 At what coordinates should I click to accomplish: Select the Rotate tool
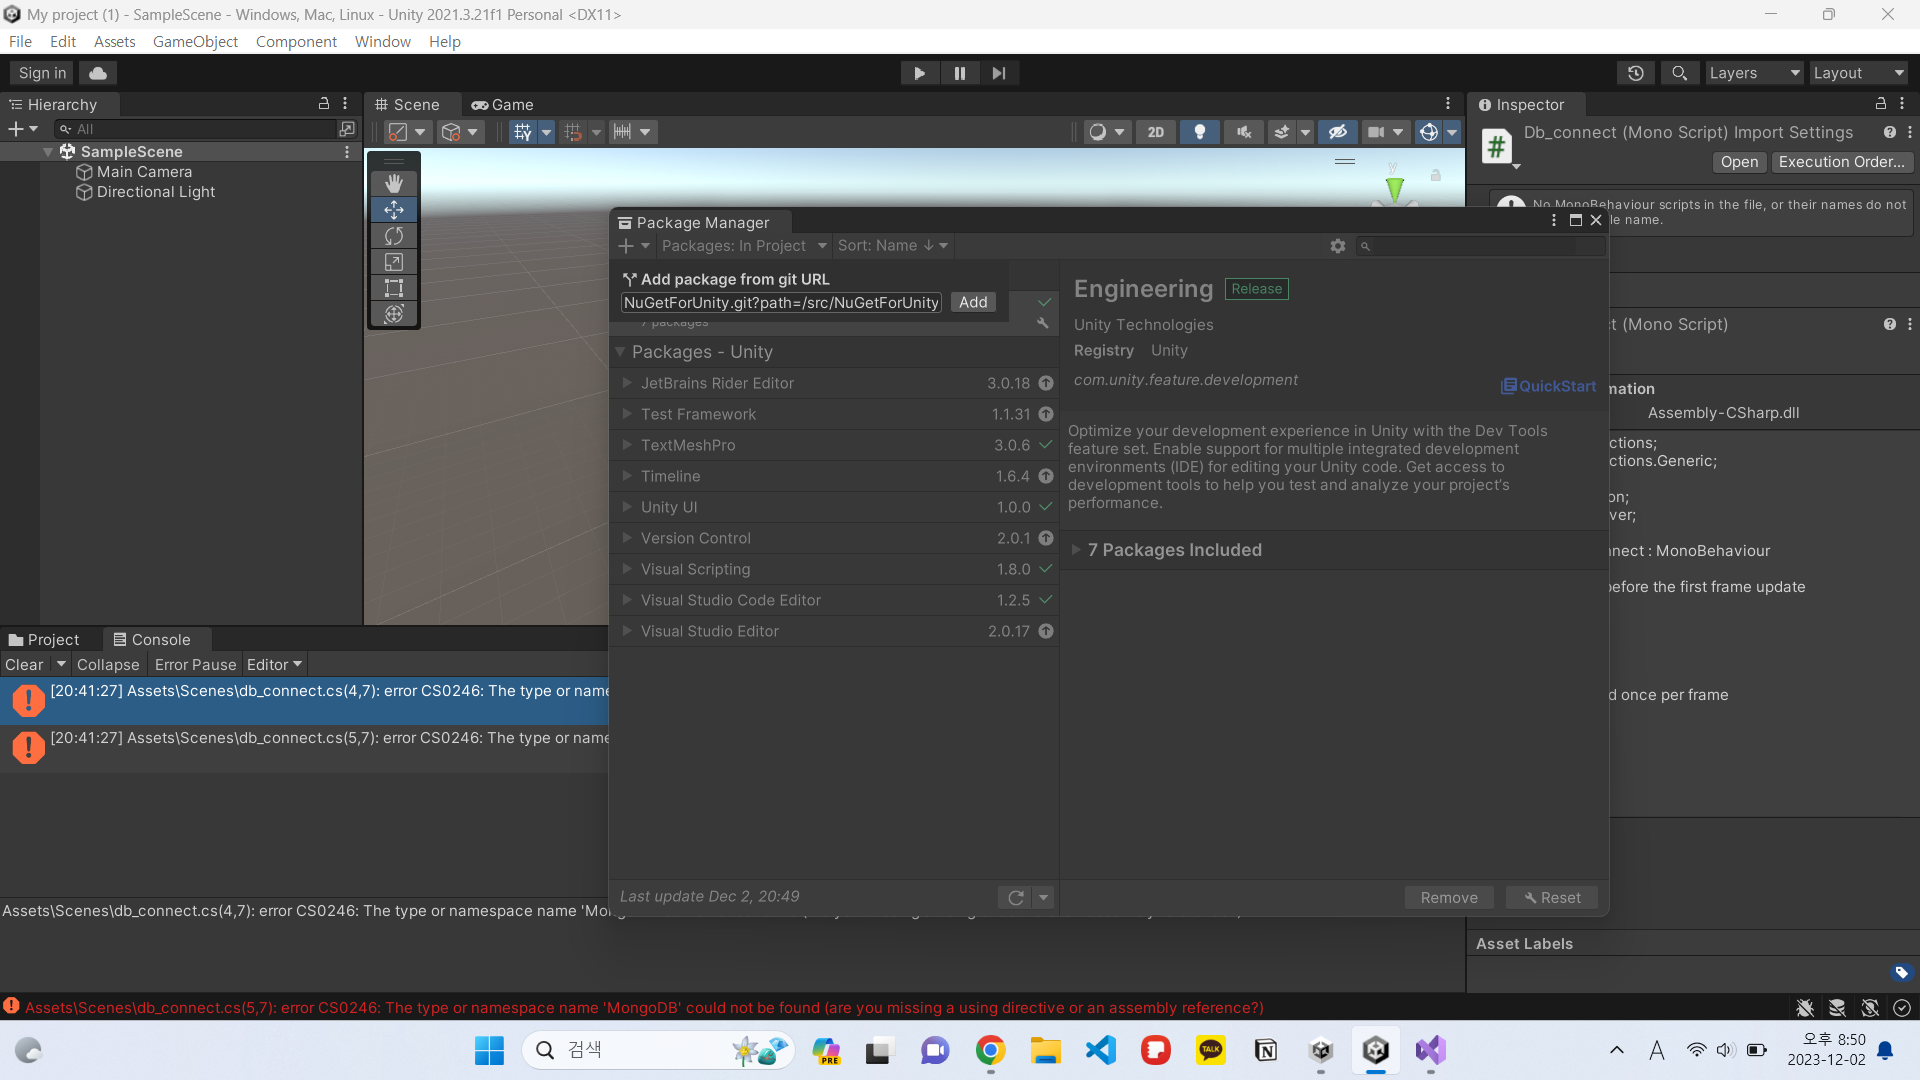[394, 236]
